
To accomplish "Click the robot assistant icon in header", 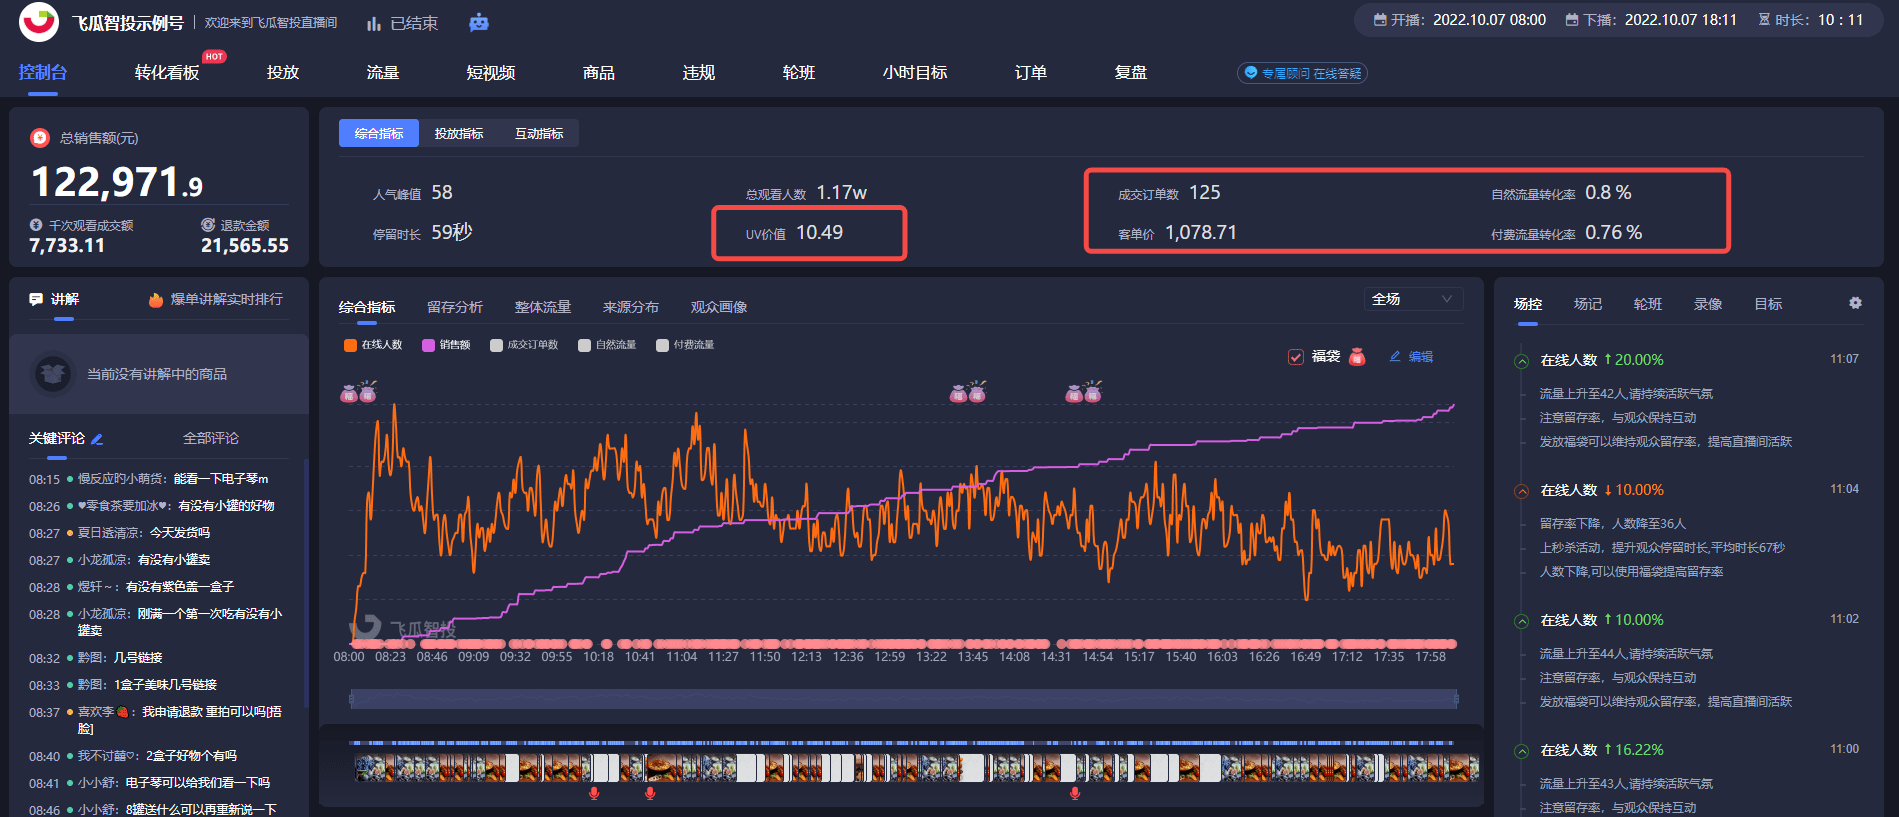I will coord(479,22).
